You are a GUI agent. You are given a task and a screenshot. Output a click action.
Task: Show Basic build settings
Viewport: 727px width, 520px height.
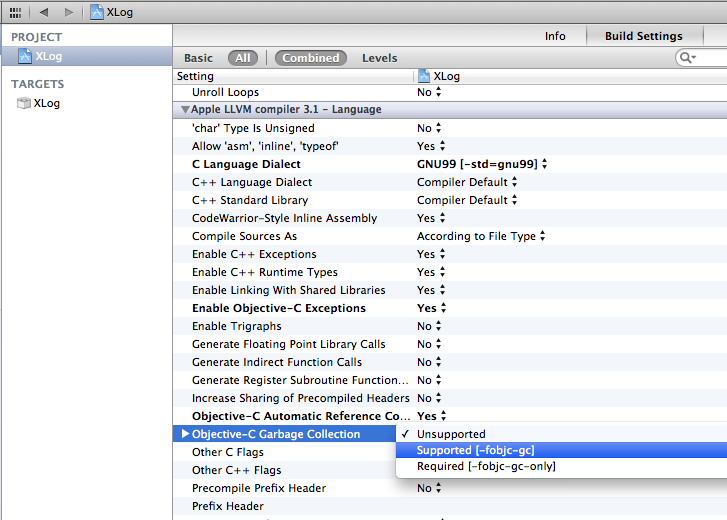198,58
